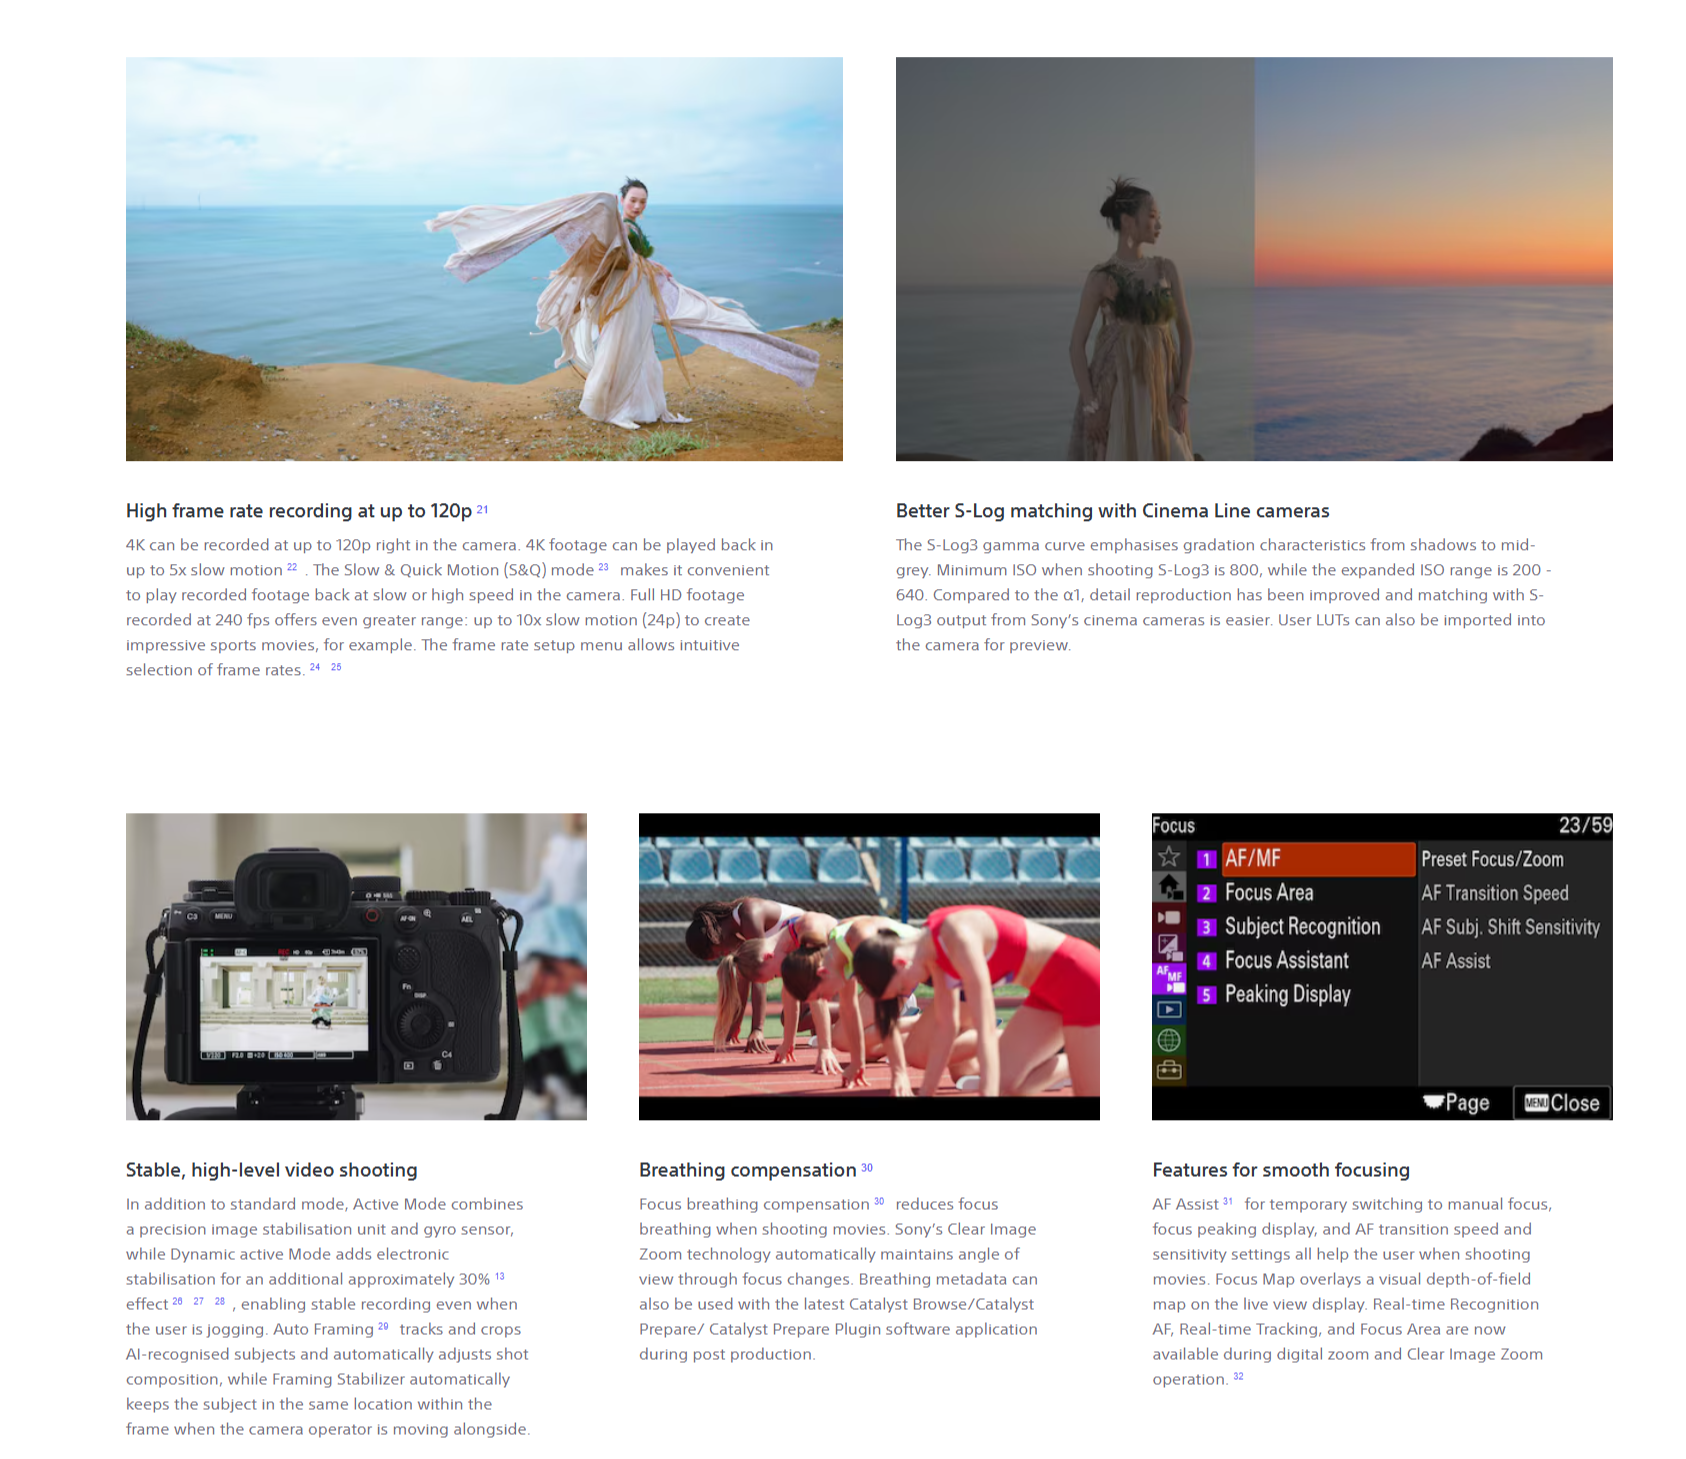Viewport: 1686px width, 1459px height.
Task: Click the star favorites icon in camera menu
Action: point(1168,857)
